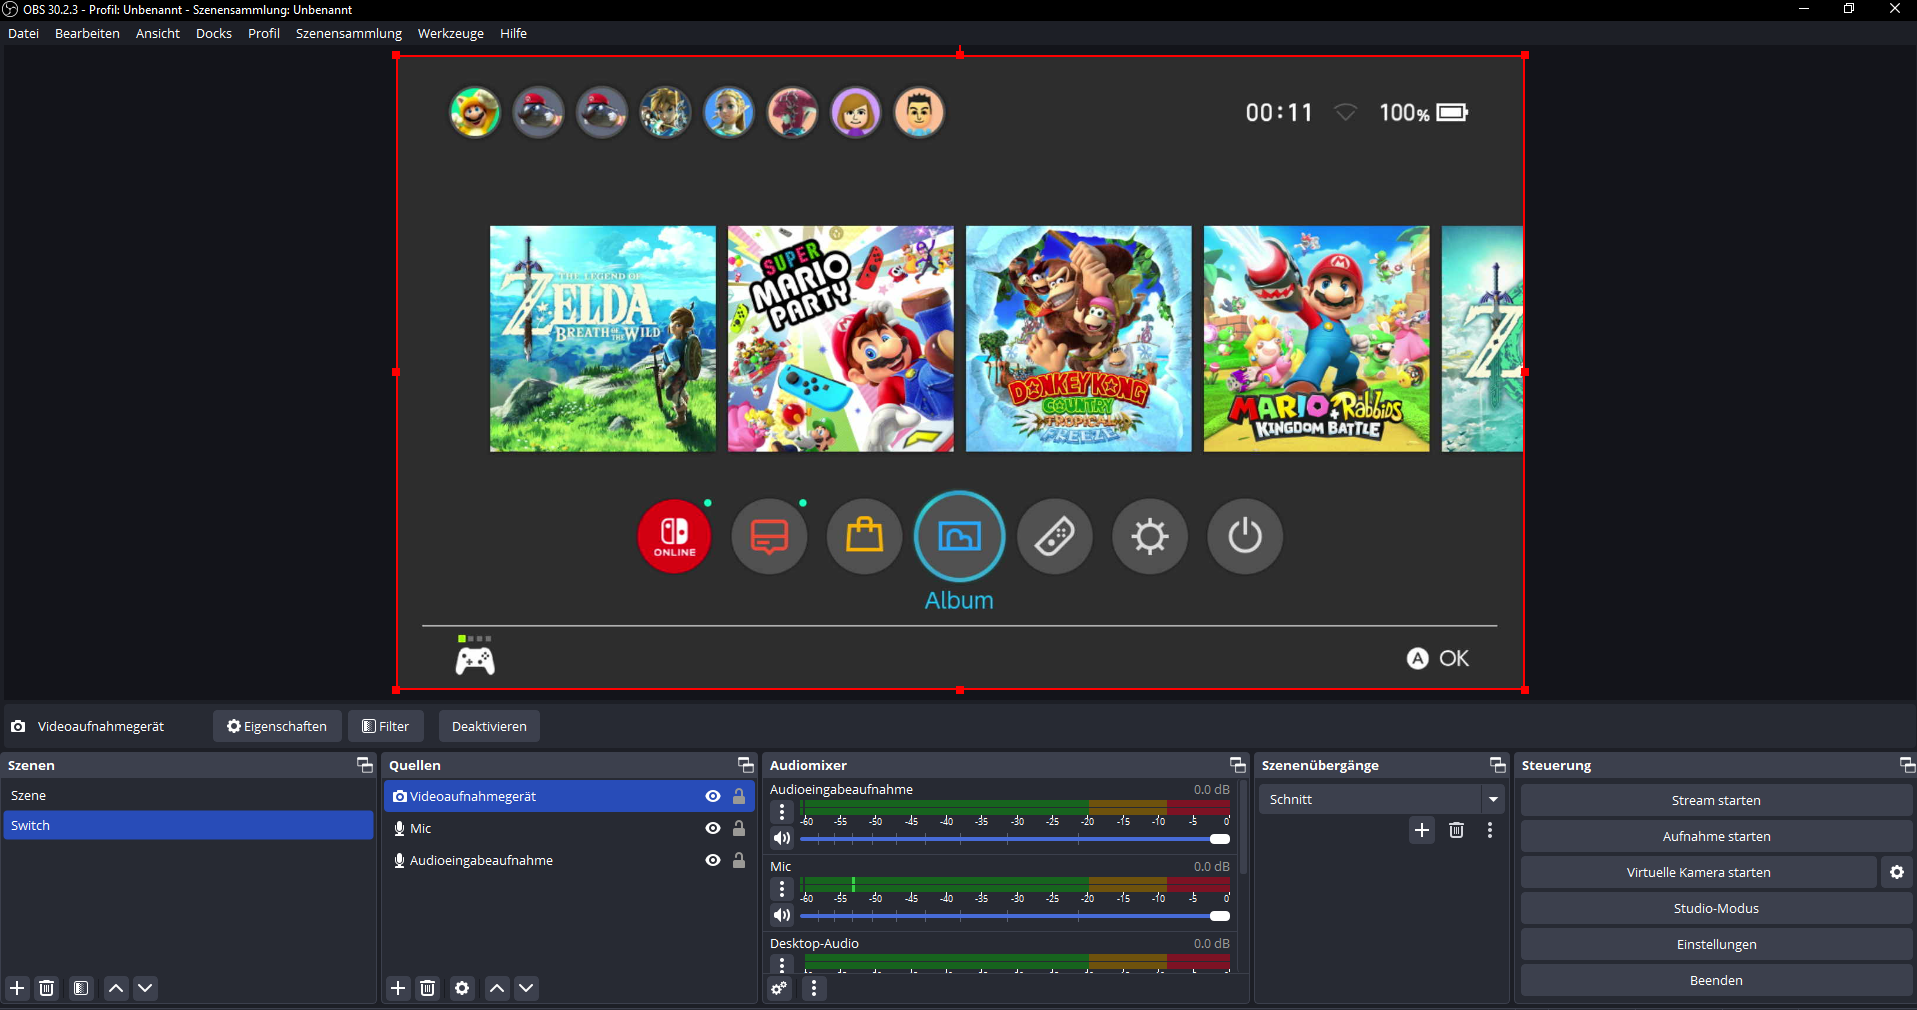Open the transition options three-dot menu

1489,830
